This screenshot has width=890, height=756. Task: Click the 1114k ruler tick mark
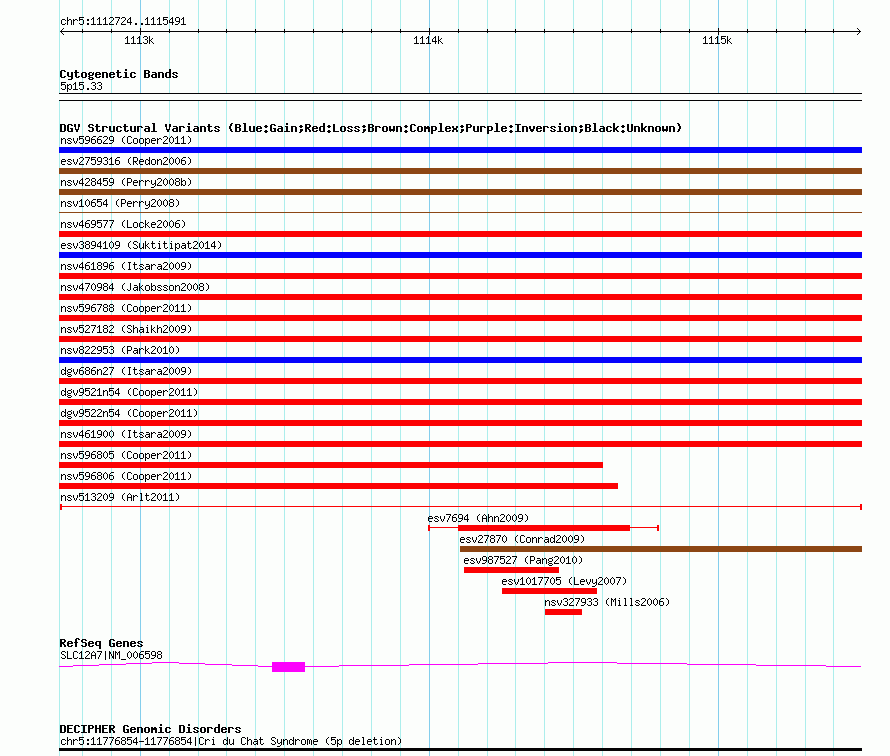pyautogui.click(x=429, y=31)
